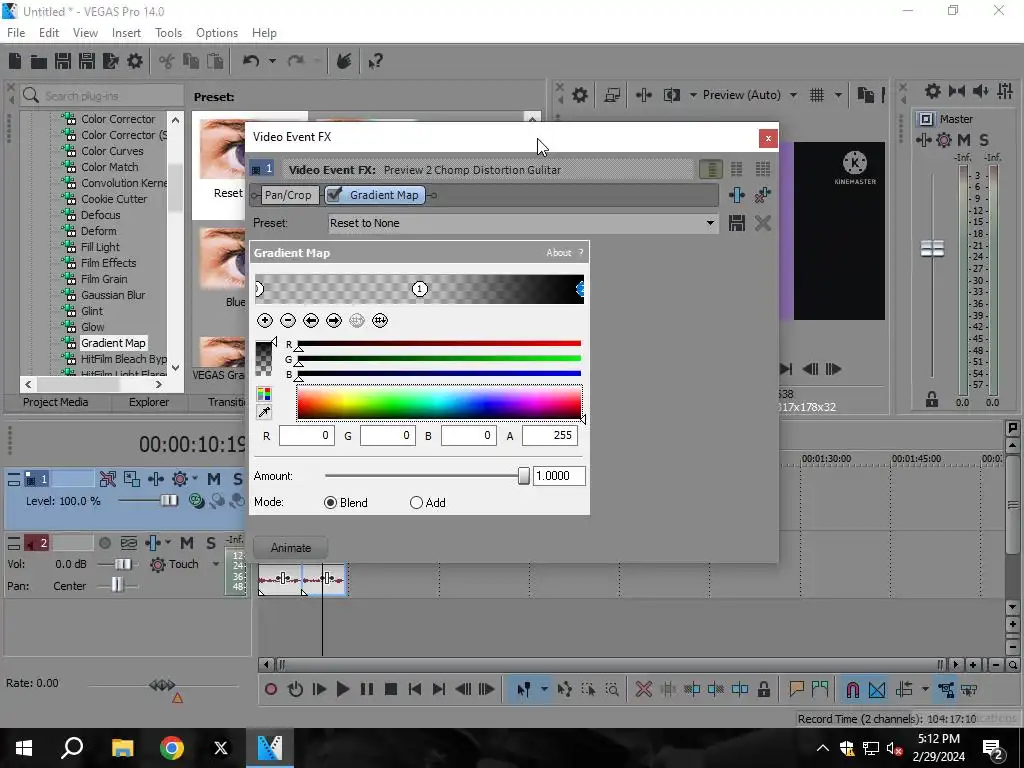Open video preview settings gear icon
The width and height of the screenshot is (1024, 768).
[579, 95]
